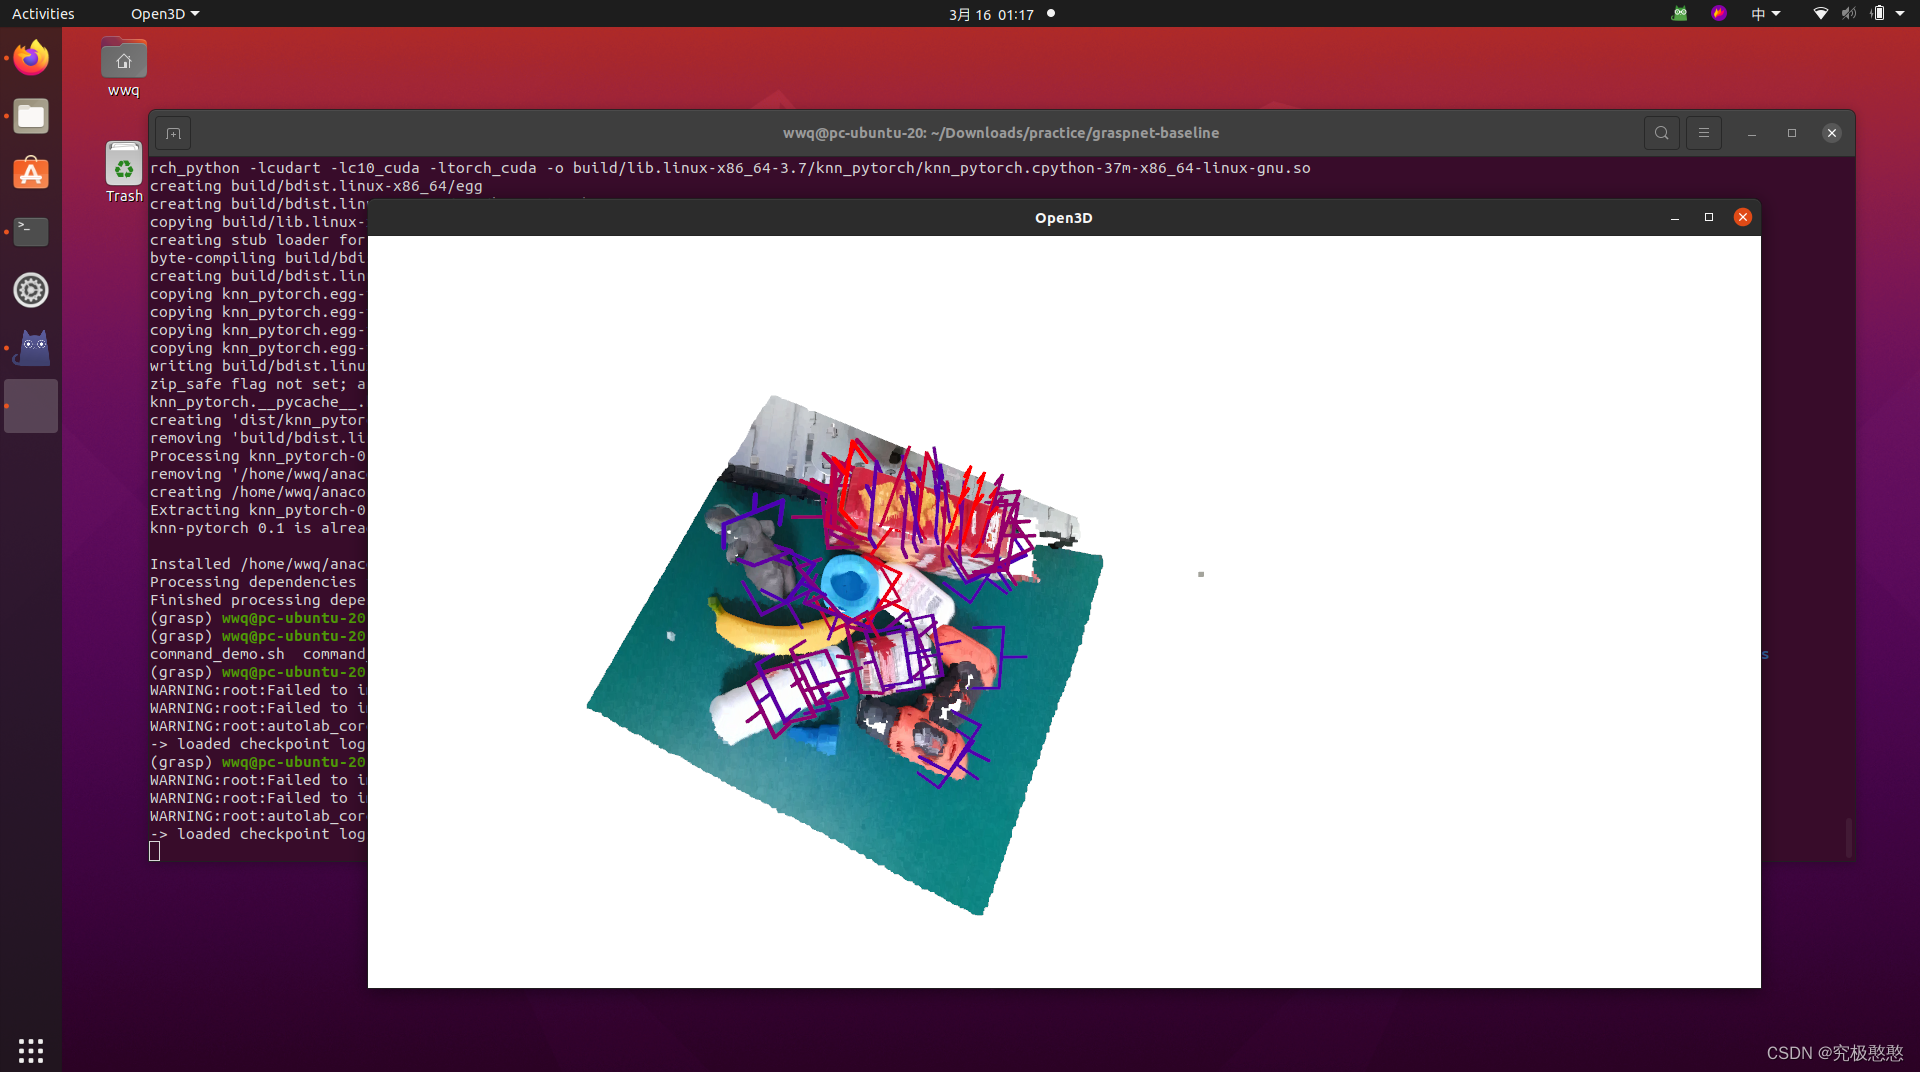Image resolution: width=1920 pixels, height=1072 pixels.
Task: Open Flameshot from the system tray
Action: point(1720,14)
